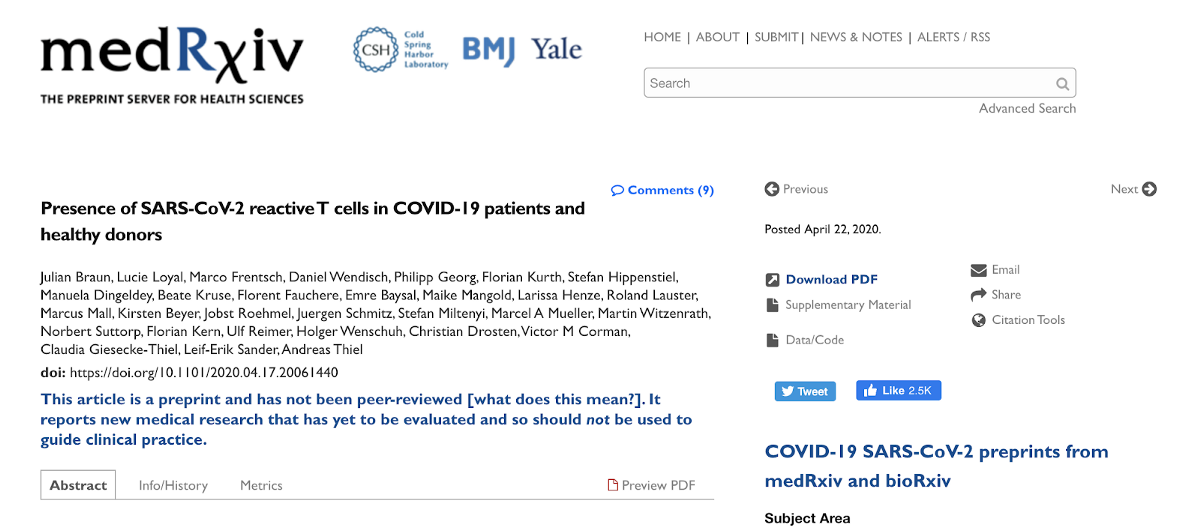Open Citation Tools globe icon
The image size is (1200, 527).
tap(978, 320)
